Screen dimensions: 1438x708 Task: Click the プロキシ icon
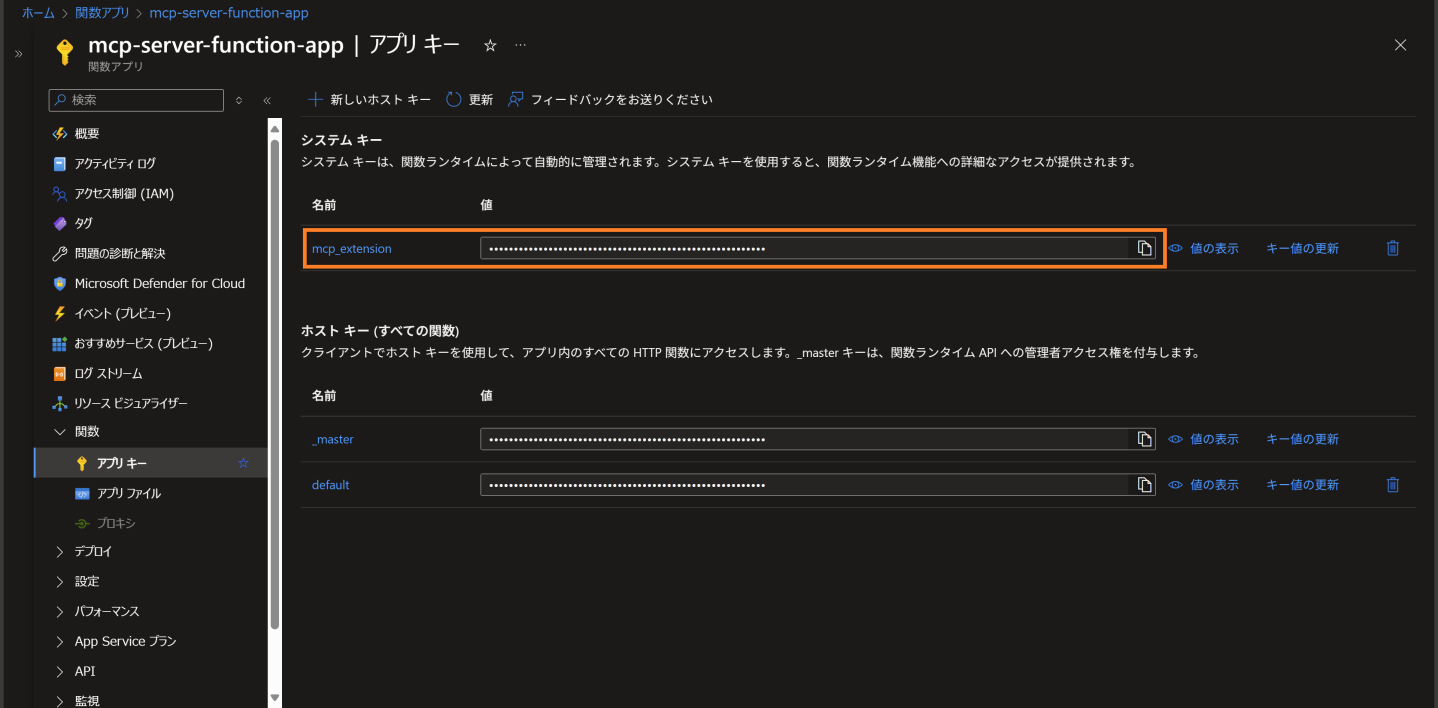tap(82, 523)
